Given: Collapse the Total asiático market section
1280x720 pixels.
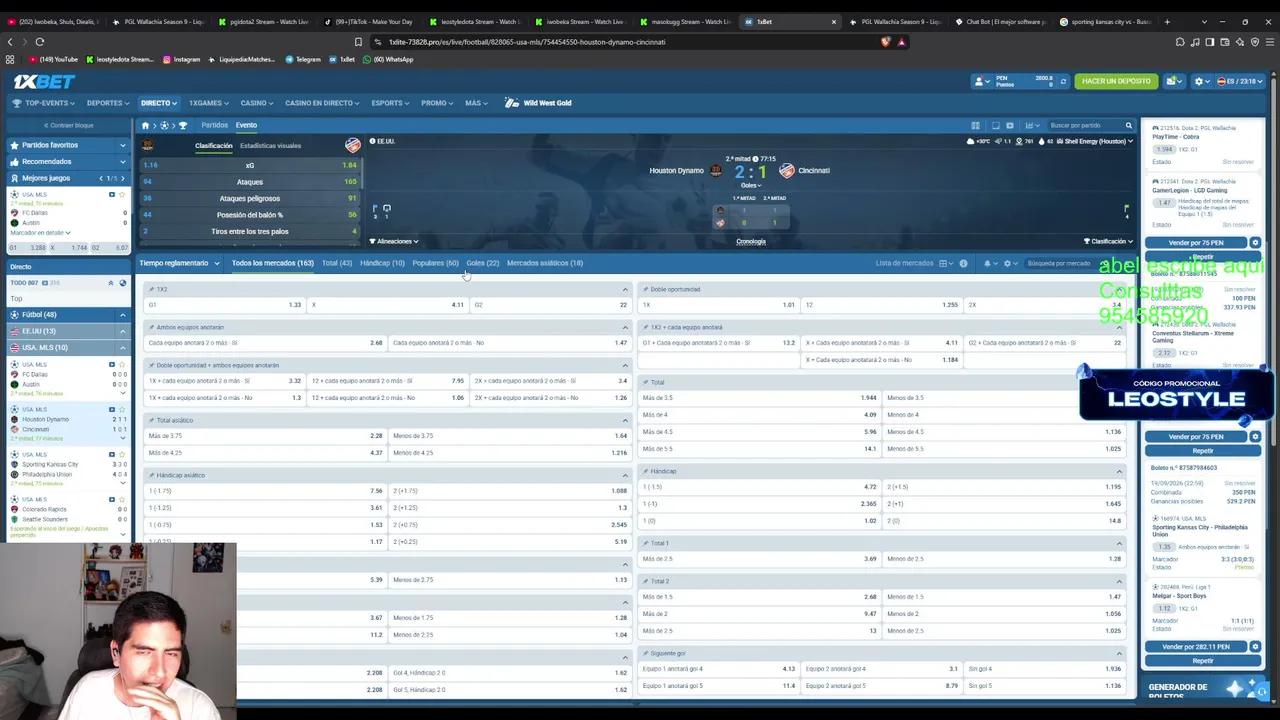Looking at the screenshot, I should 625,420.
